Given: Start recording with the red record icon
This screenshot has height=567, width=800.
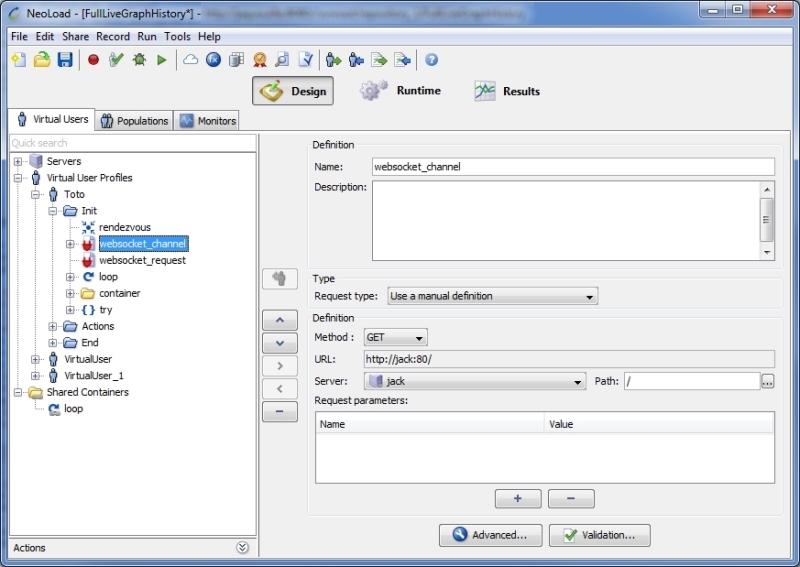Looking at the screenshot, I should (93, 60).
